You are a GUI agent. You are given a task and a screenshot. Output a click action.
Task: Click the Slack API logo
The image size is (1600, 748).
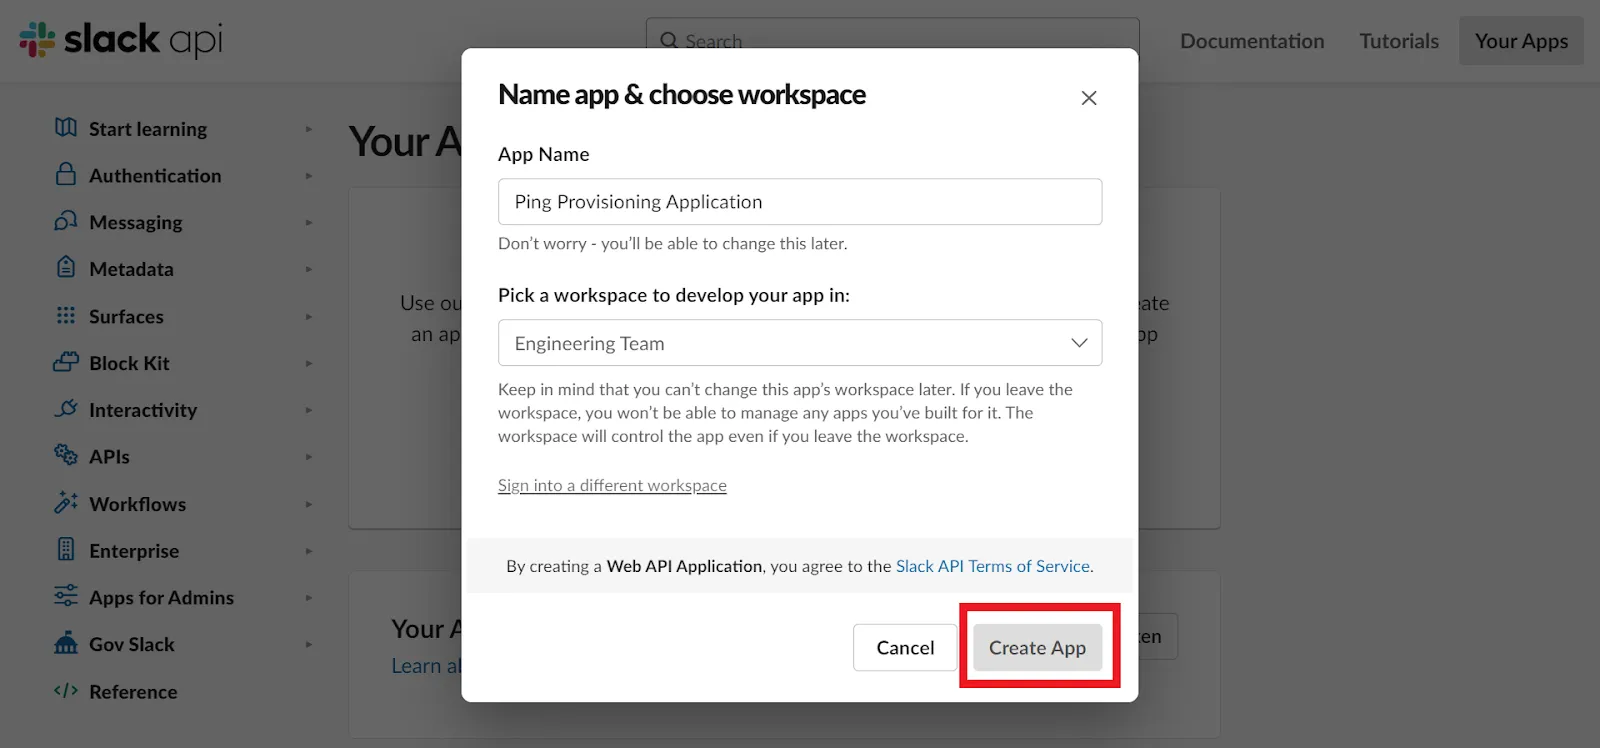coord(121,40)
